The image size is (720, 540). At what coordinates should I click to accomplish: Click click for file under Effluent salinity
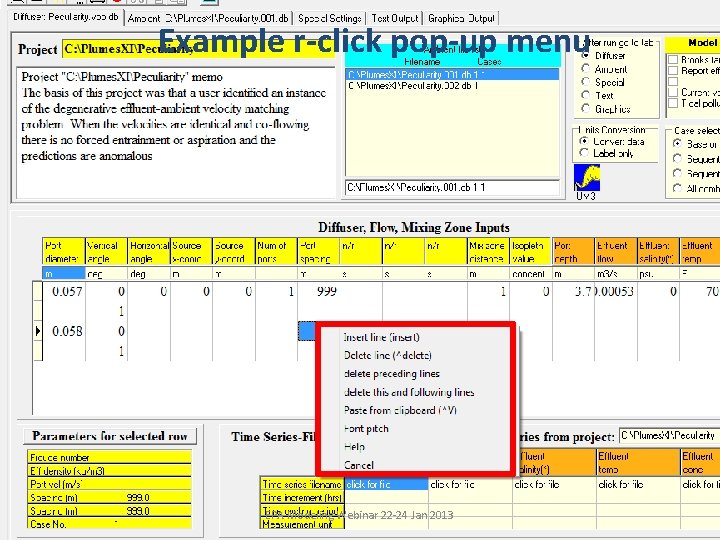pos(554,484)
